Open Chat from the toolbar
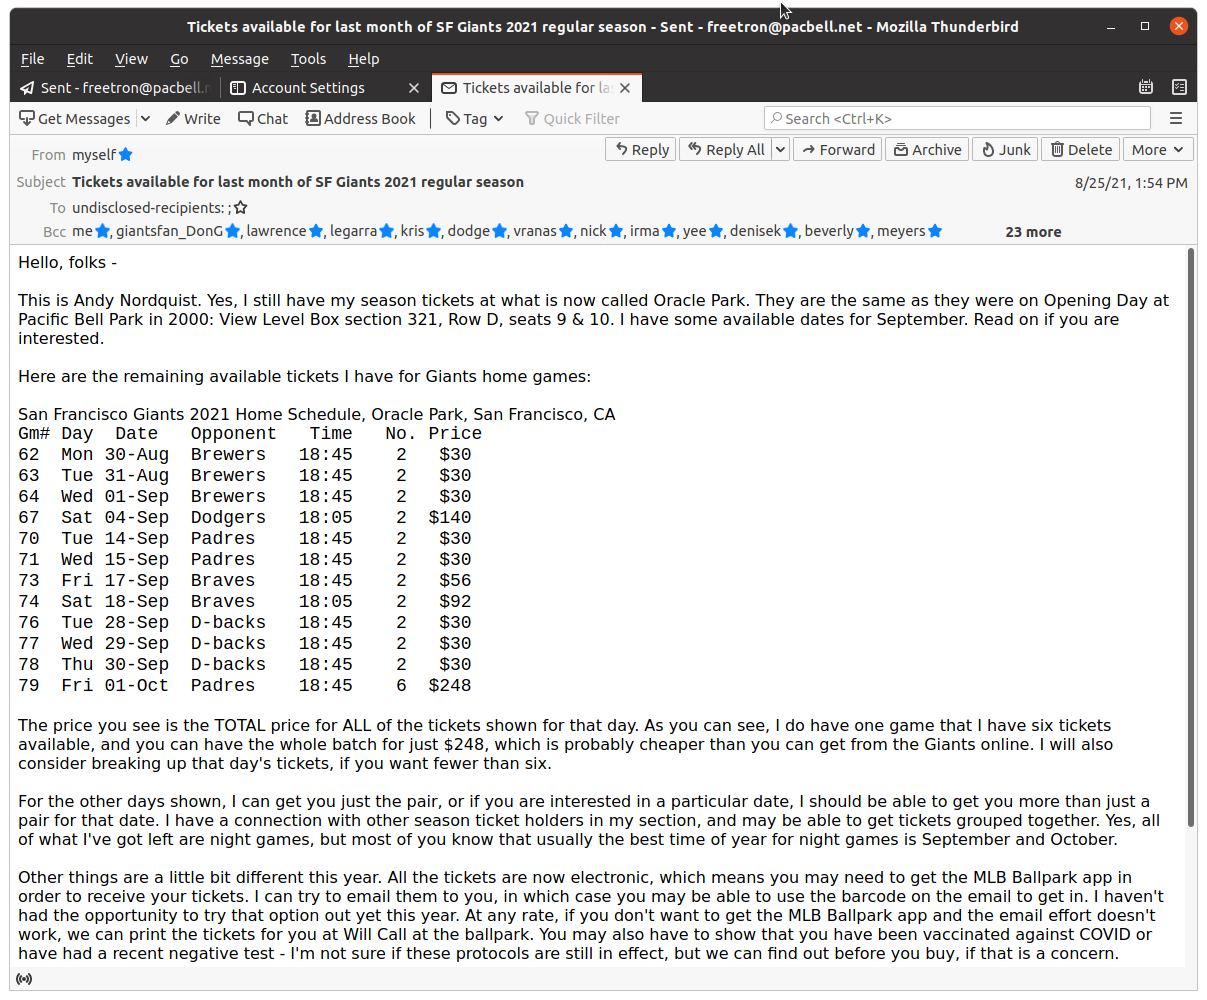1207x1000 pixels. click(x=263, y=119)
